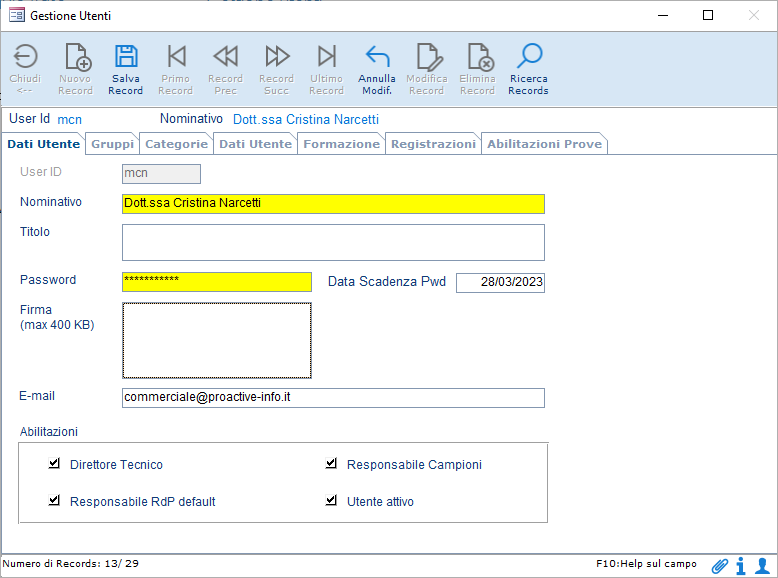Switch to the Gruppi tab
The height and width of the screenshot is (578, 778).
point(113,144)
